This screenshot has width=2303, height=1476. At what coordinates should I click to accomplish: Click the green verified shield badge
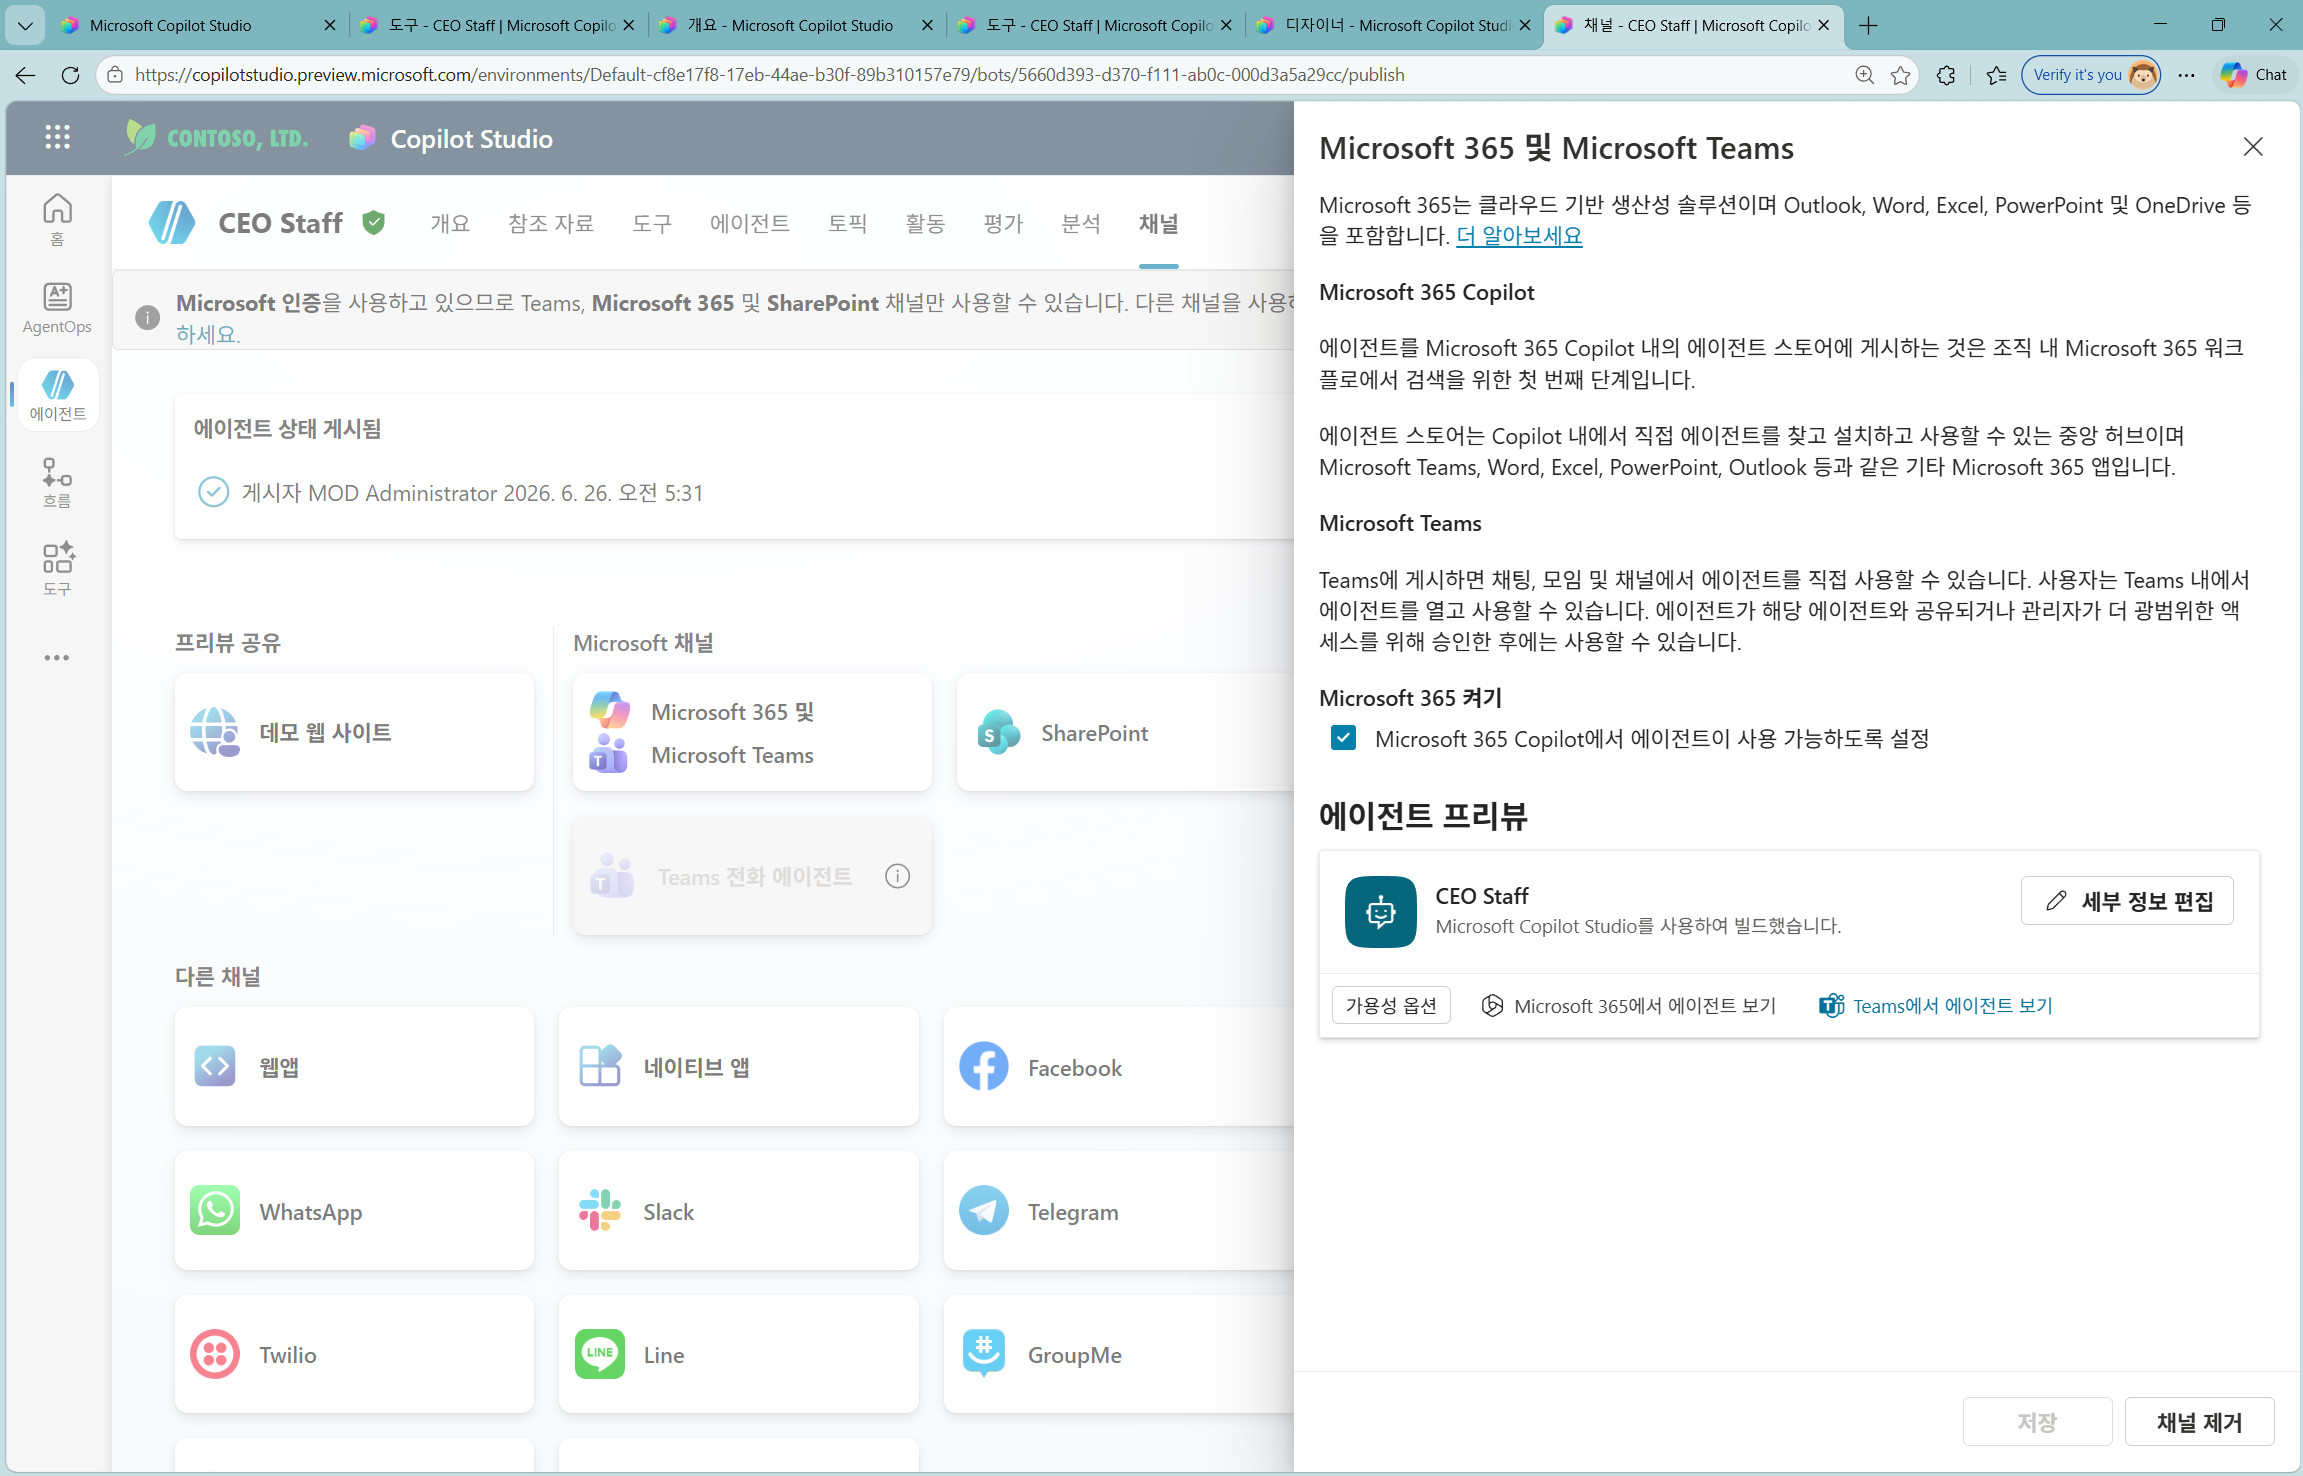374,222
